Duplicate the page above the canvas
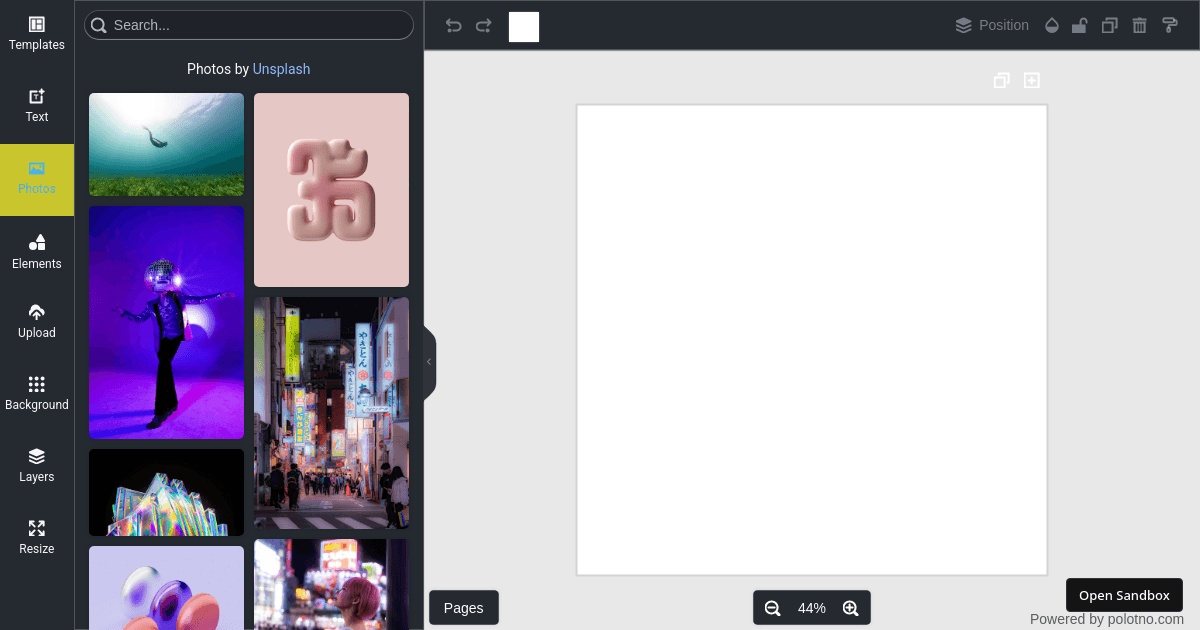Screen dimensions: 1200x630 (1001, 80)
